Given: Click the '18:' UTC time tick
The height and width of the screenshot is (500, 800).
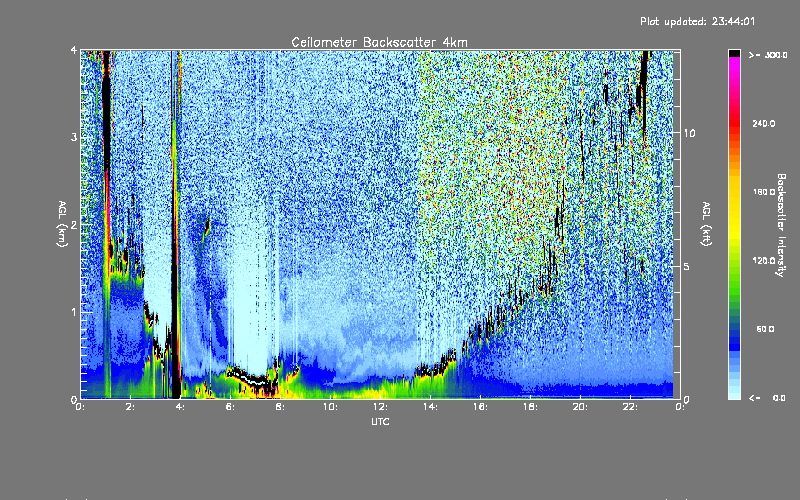Looking at the screenshot, I should 531,407.
